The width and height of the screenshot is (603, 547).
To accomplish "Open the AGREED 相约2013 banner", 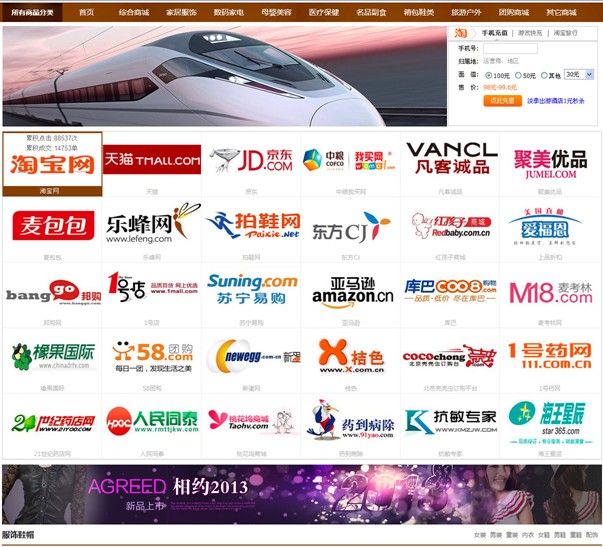I will pyautogui.click(x=302, y=495).
